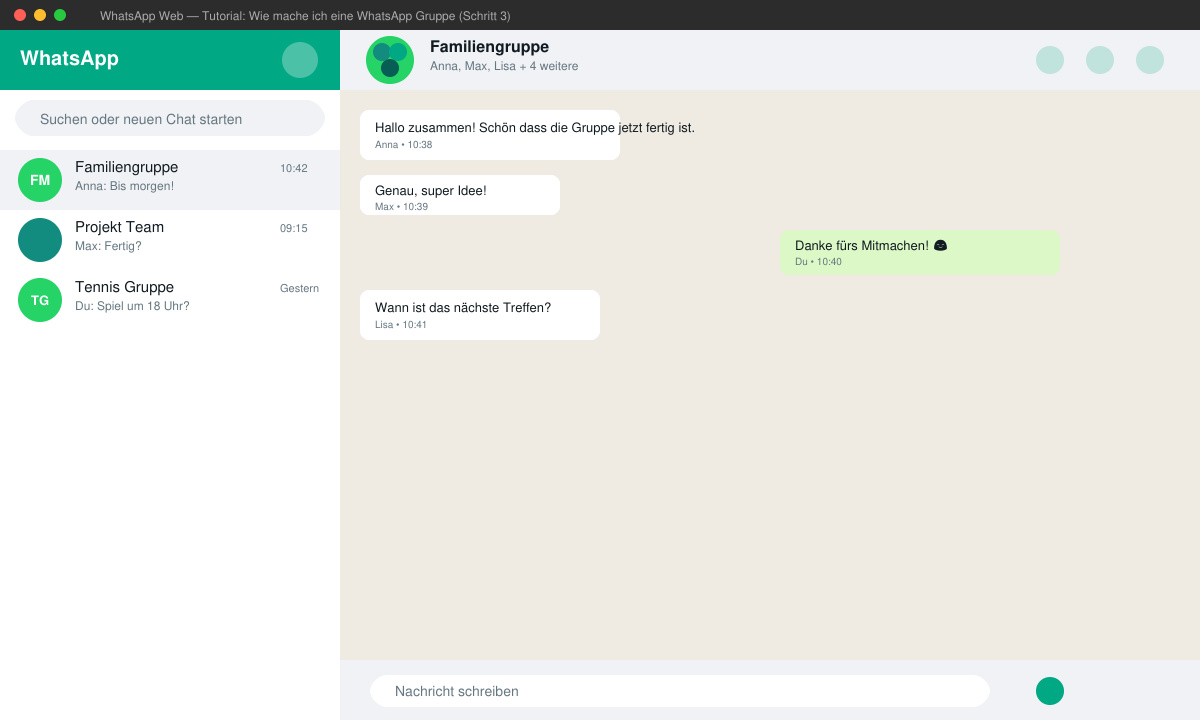Click the FM avatar in chat list
Screen dimensions: 1200x720
pyautogui.click(x=40, y=180)
